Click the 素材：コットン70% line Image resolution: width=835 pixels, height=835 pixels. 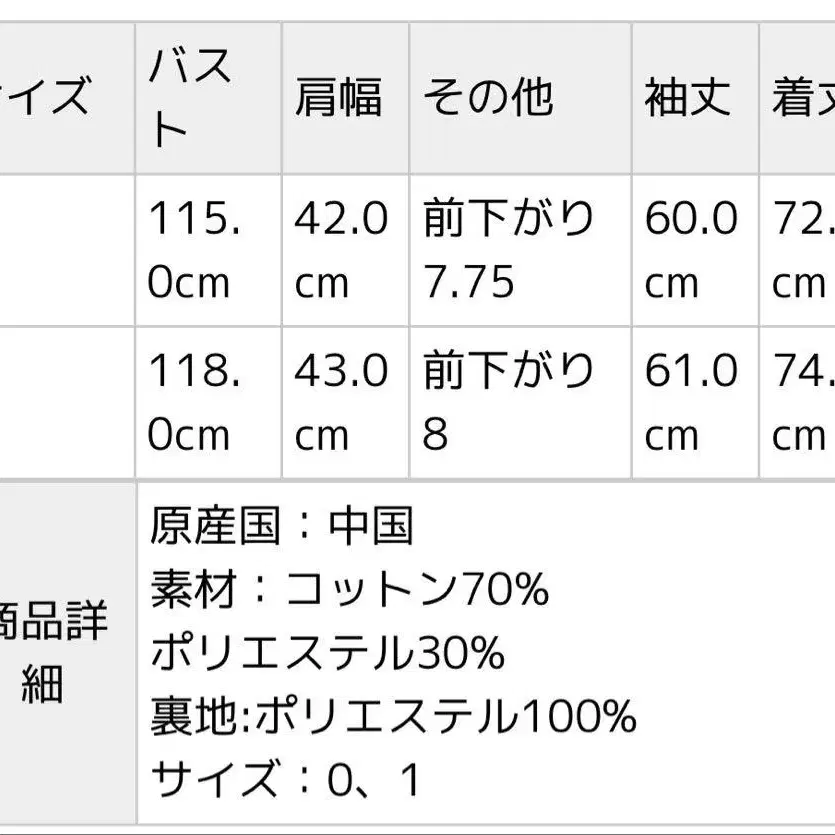point(350,589)
